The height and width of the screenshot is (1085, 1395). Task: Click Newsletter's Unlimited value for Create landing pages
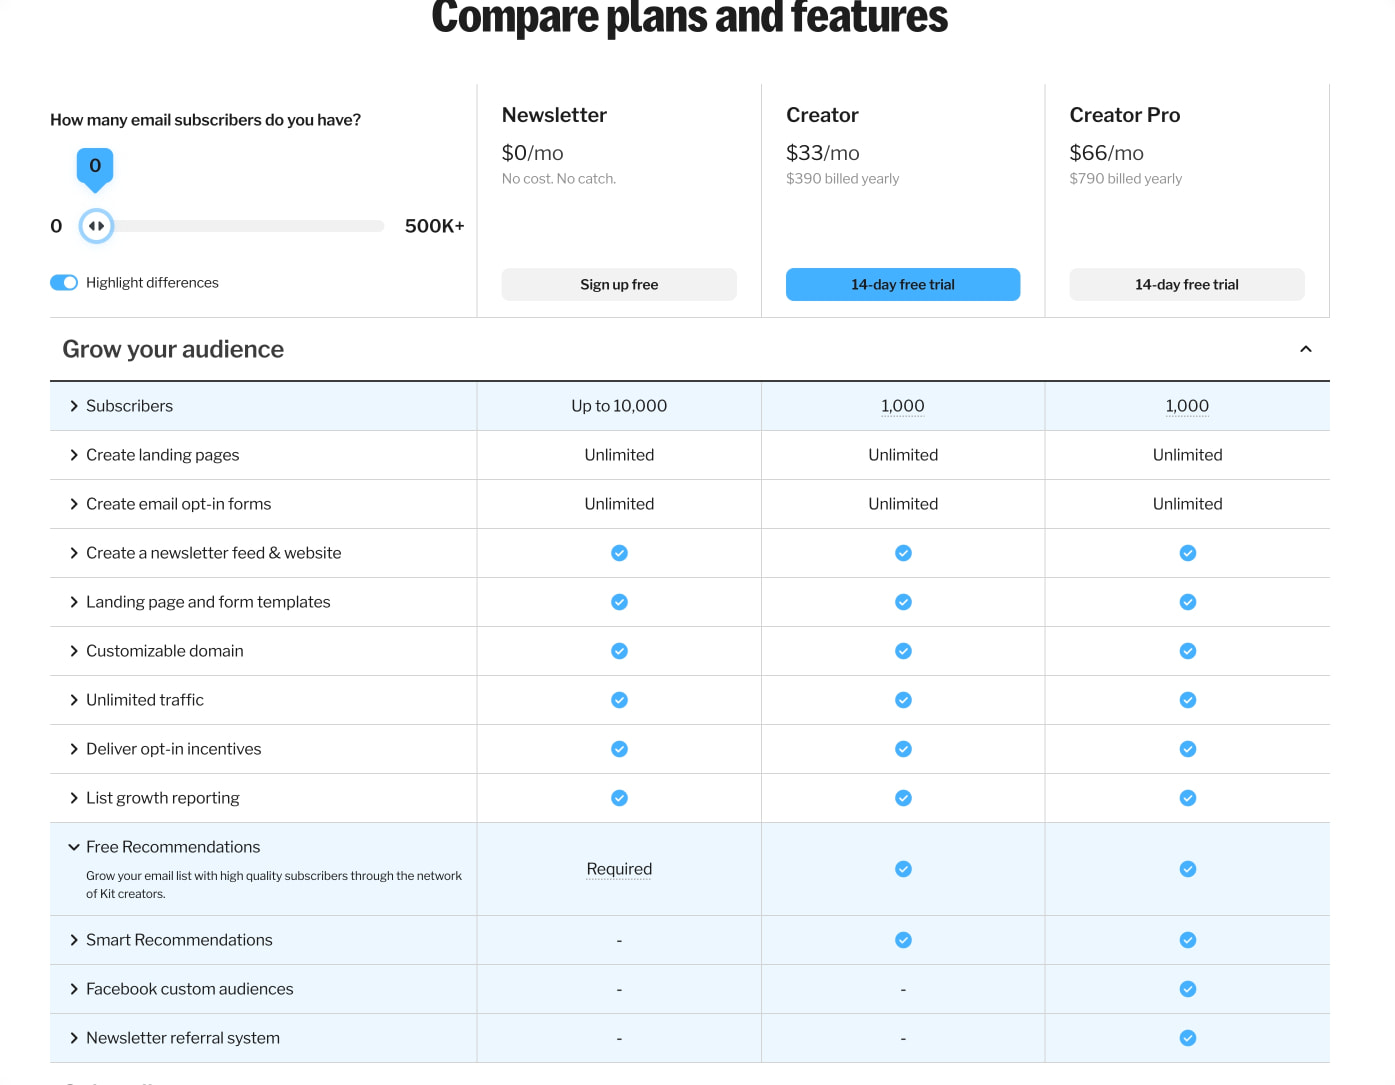(619, 455)
